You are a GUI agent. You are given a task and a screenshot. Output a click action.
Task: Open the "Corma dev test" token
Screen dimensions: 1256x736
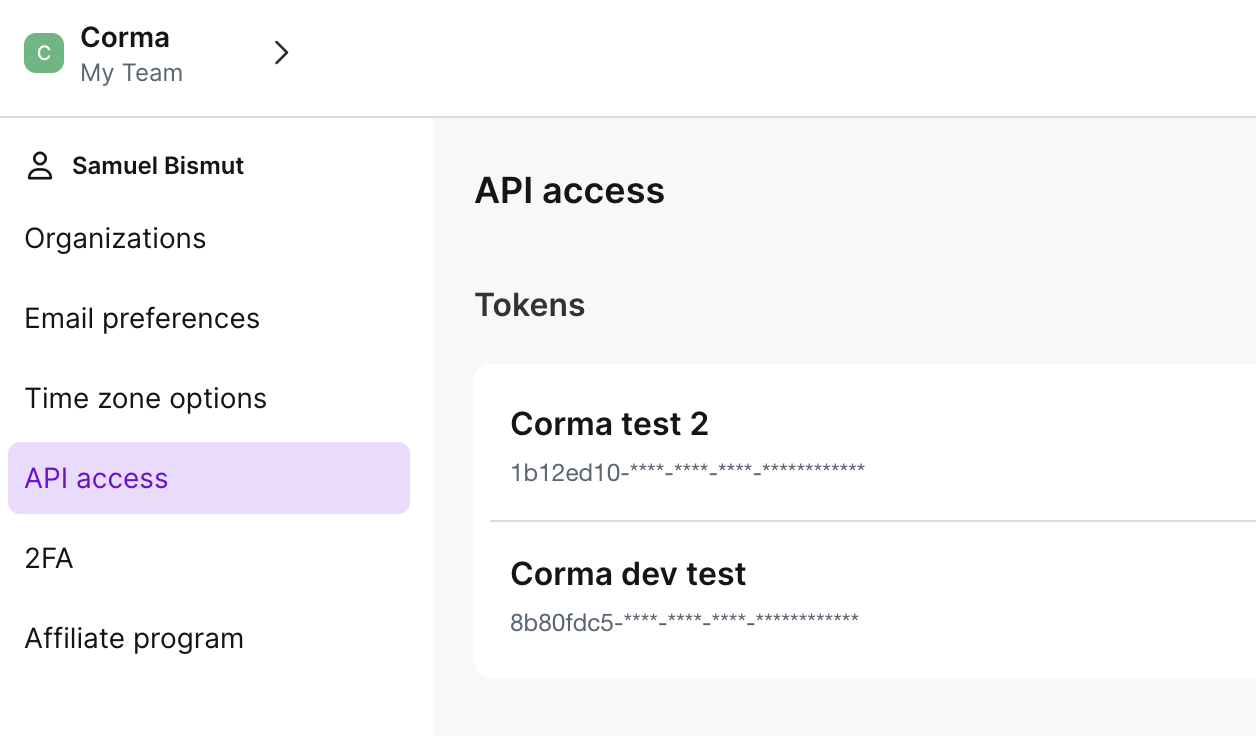click(x=628, y=574)
